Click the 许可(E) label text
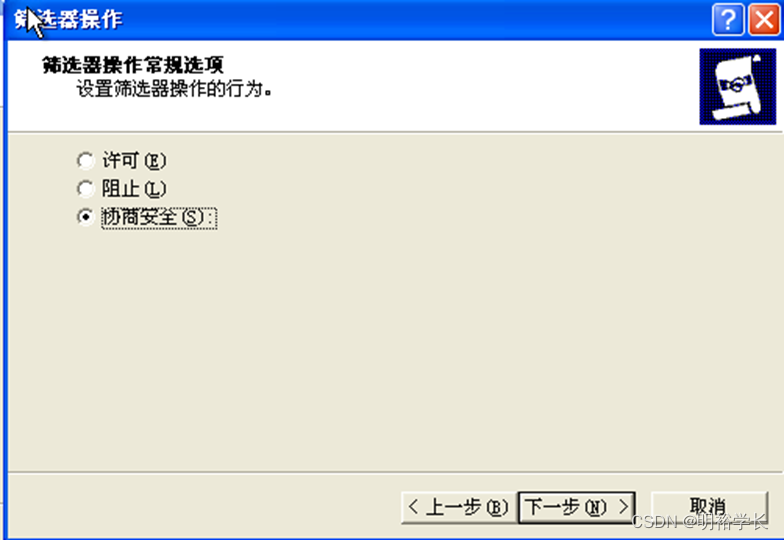Screen dimensions: 784x540 (x=134, y=160)
